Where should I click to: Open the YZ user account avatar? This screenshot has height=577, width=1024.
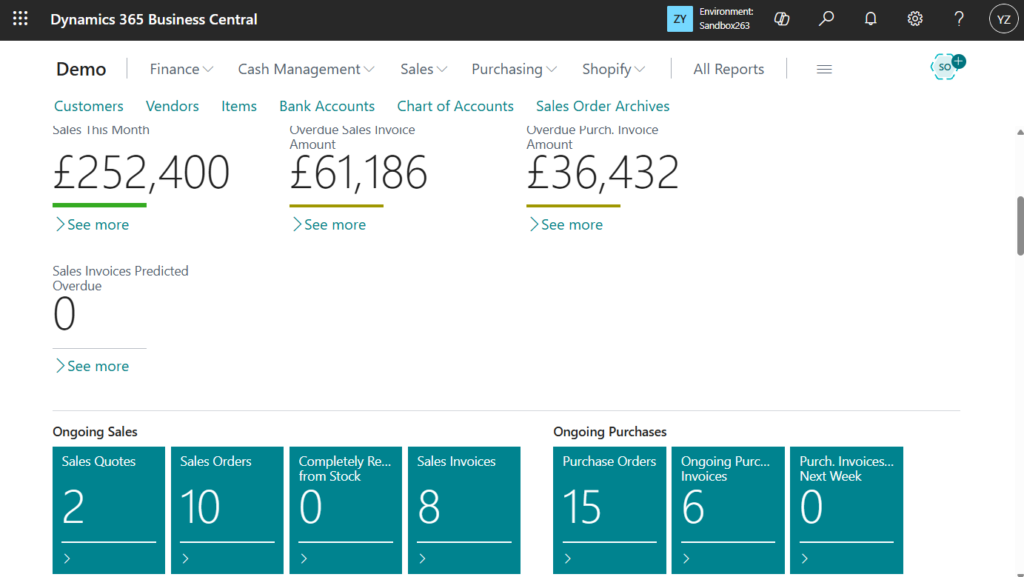[1002, 19]
